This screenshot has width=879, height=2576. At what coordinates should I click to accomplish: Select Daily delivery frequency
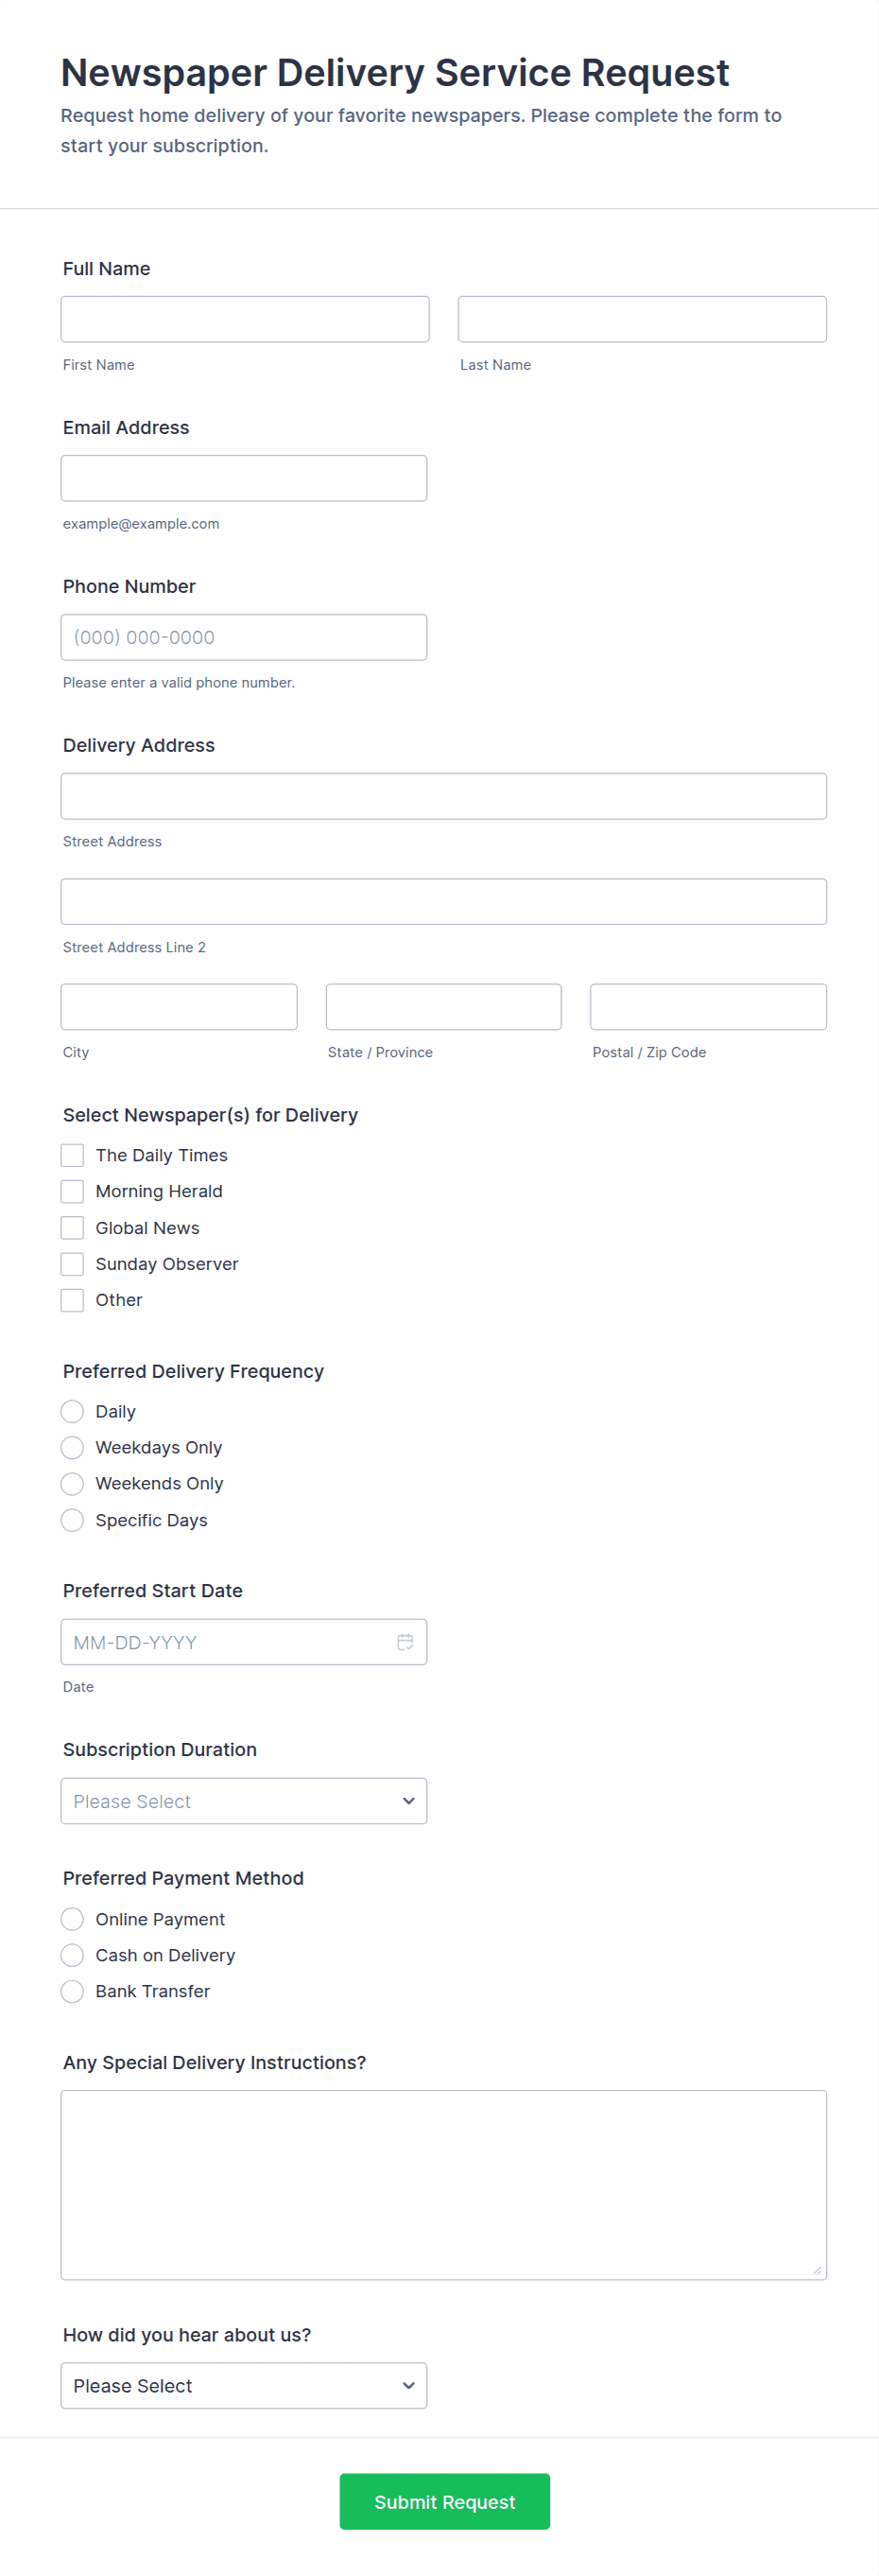pos(72,1411)
